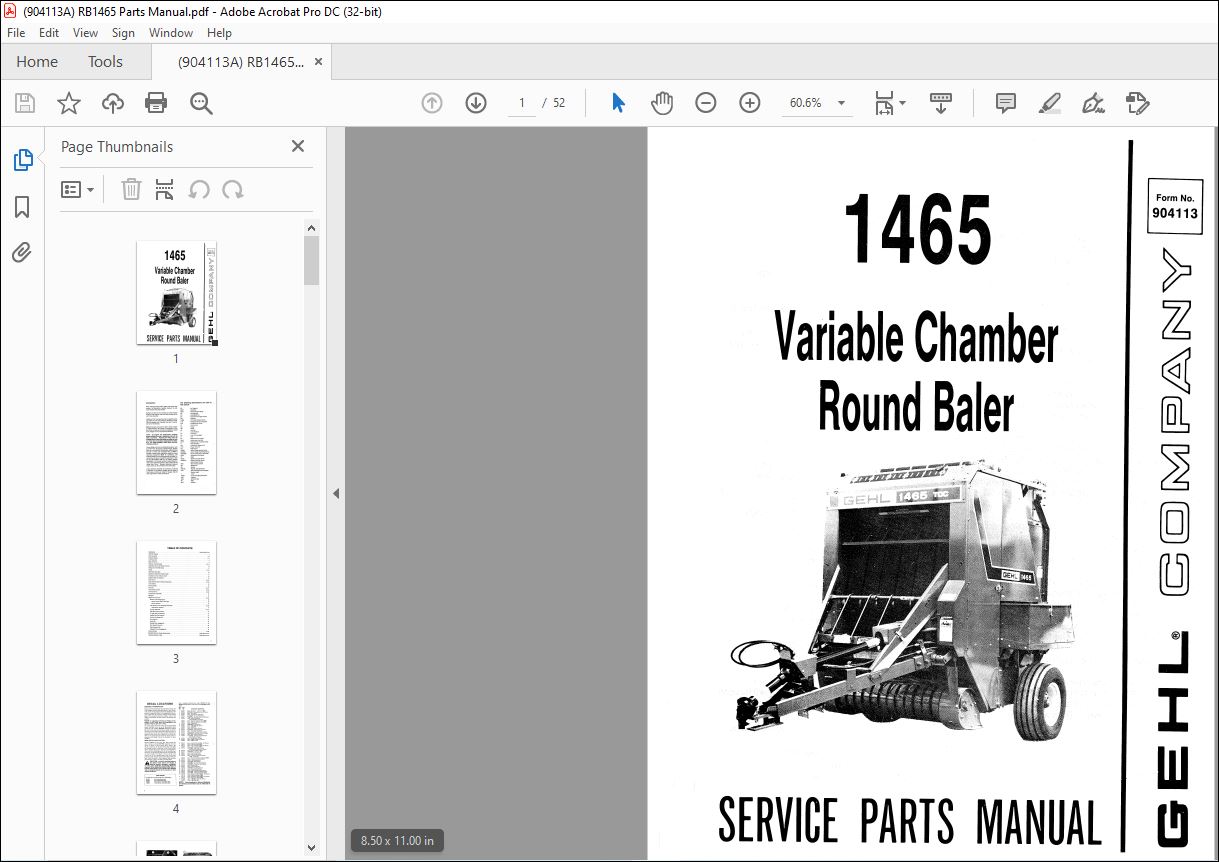
Task: Click scrolling mode toolbar icon
Action: [941, 103]
